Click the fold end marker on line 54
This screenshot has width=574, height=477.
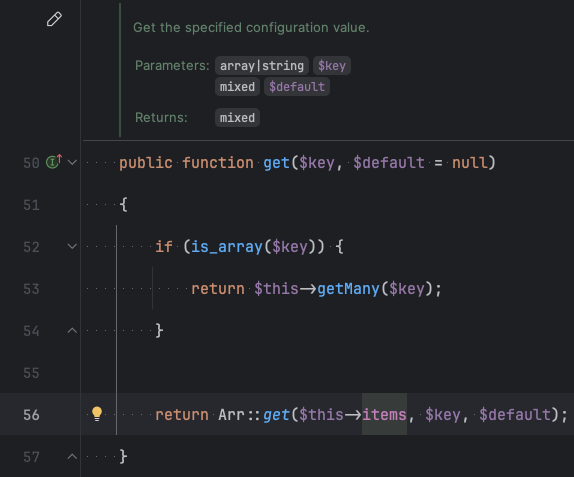[x=72, y=331]
